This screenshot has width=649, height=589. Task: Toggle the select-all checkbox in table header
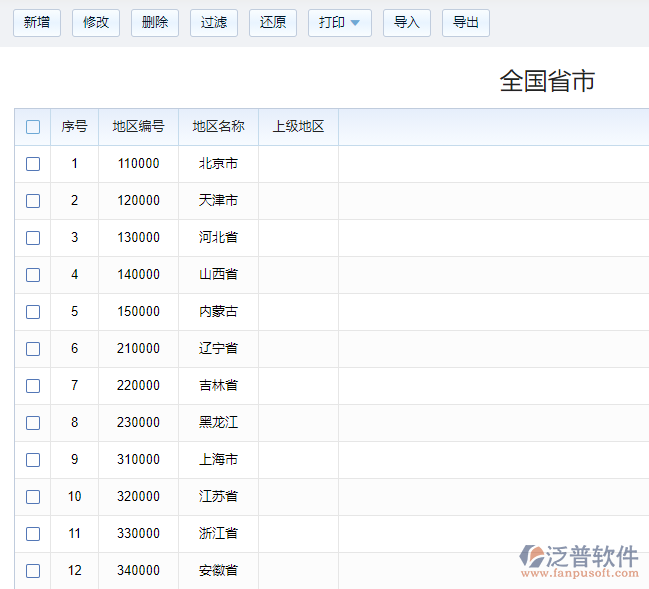click(x=33, y=127)
